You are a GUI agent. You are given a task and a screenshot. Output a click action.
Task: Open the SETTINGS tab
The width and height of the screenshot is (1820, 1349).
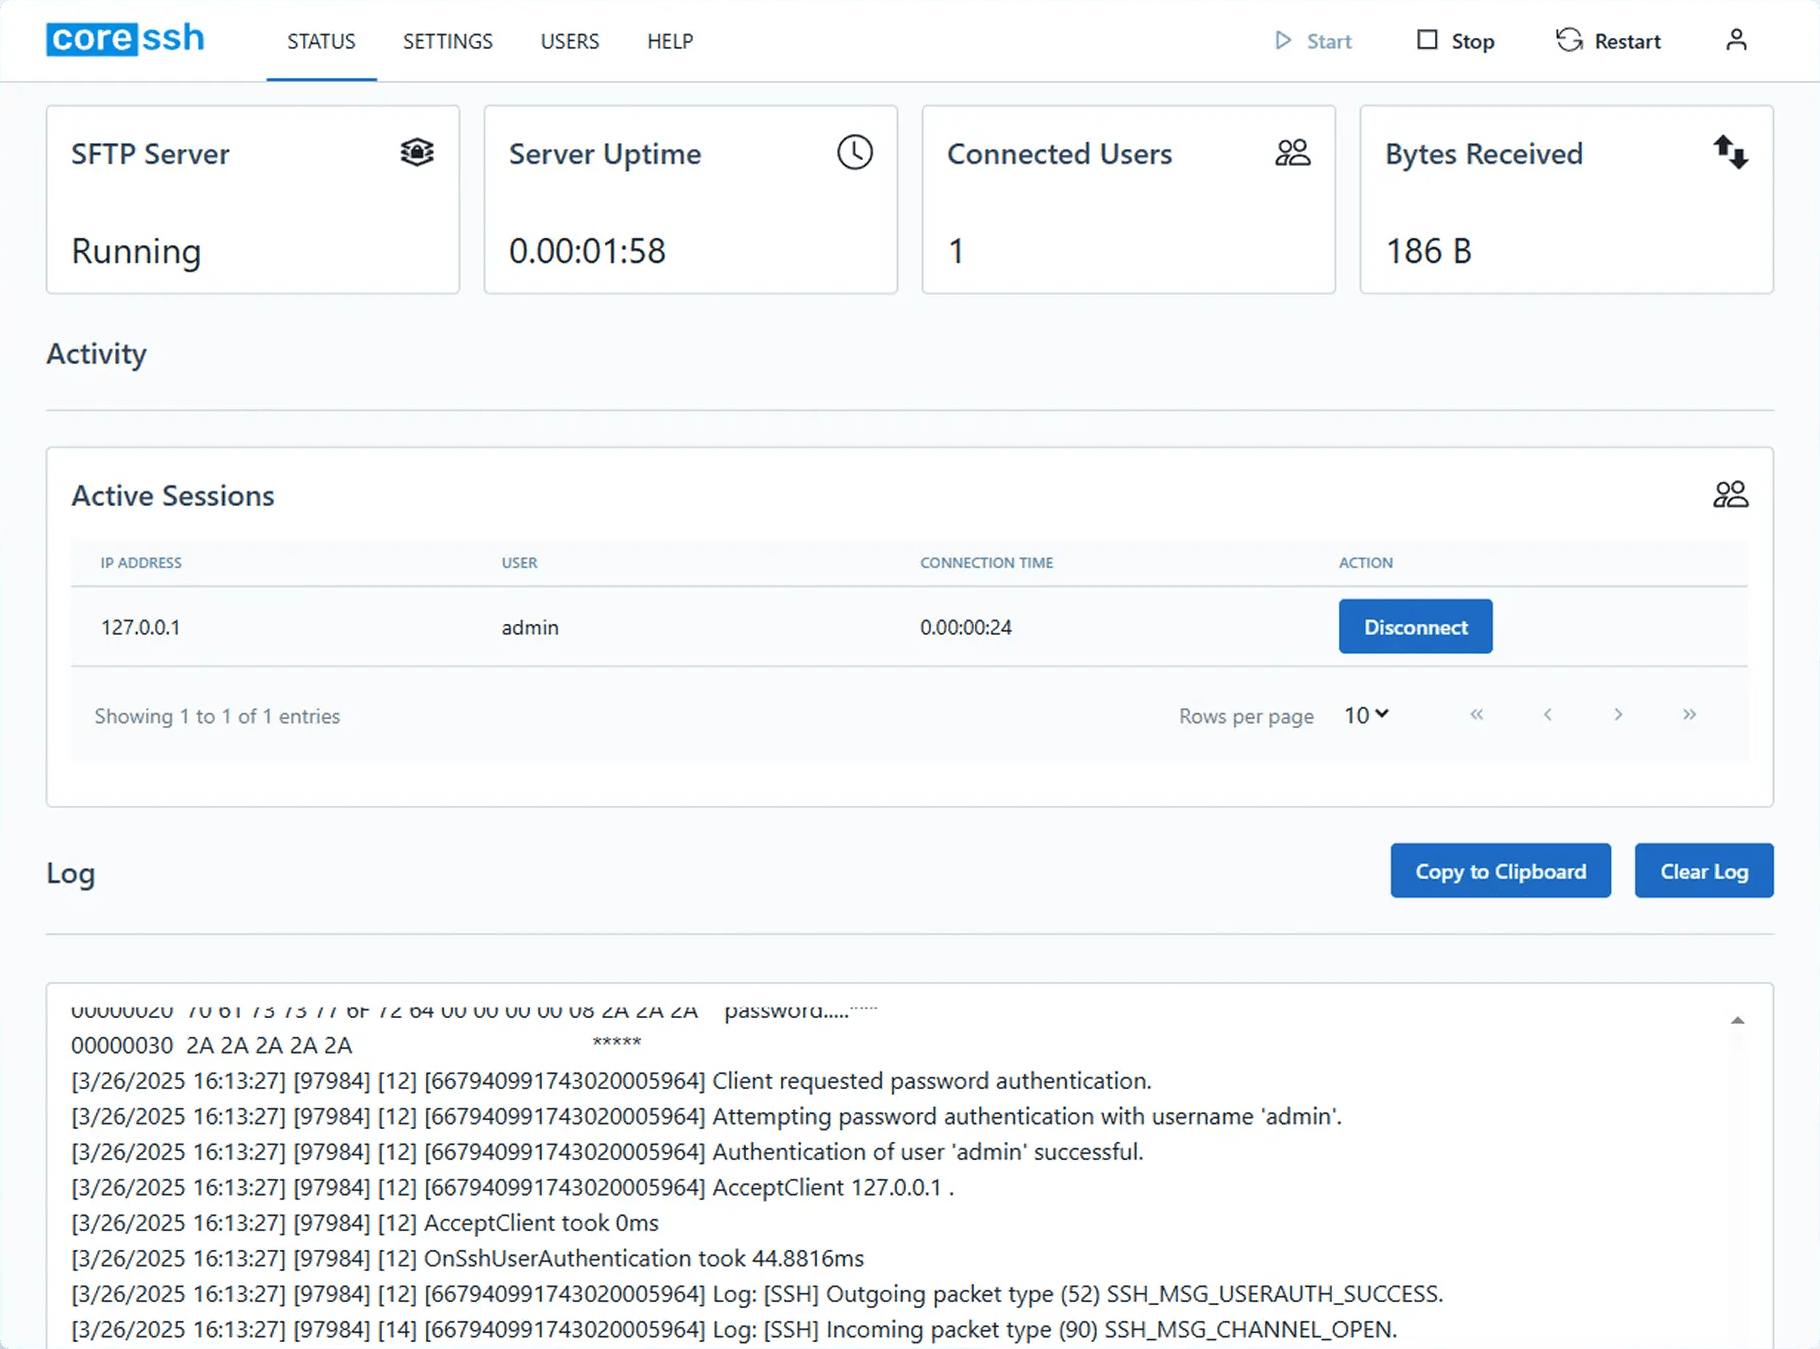[448, 41]
